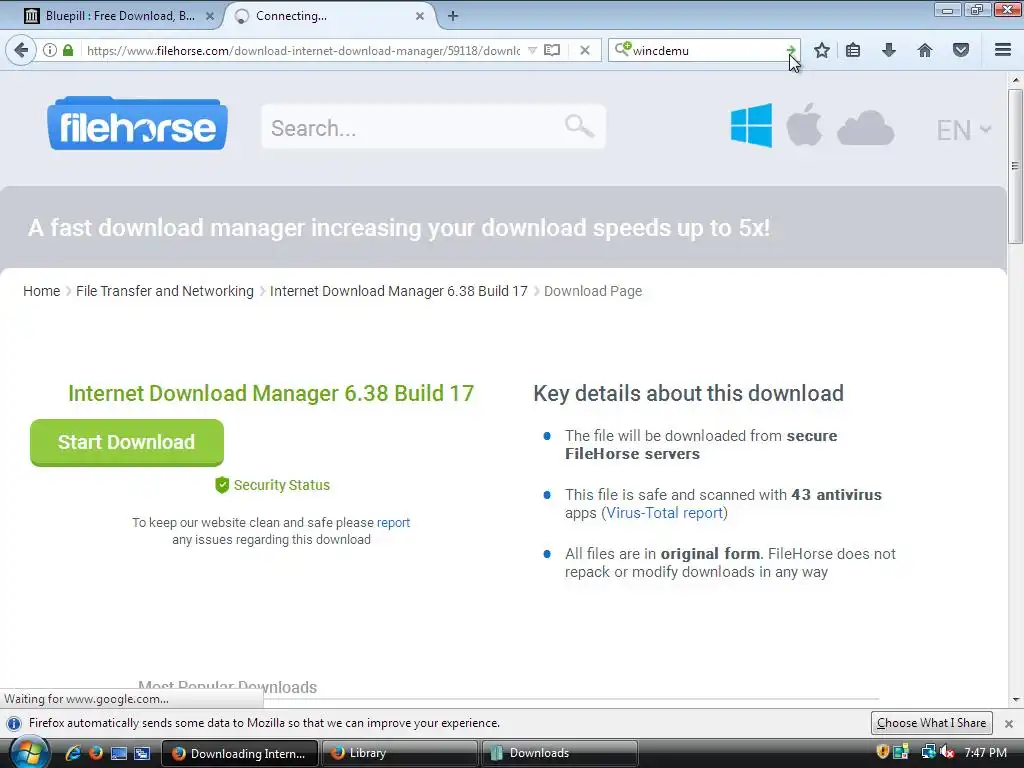The height and width of the screenshot is (768, 1024).
Task: Click the taskbar clock 7:47 PM
Action: coord(985,753)
